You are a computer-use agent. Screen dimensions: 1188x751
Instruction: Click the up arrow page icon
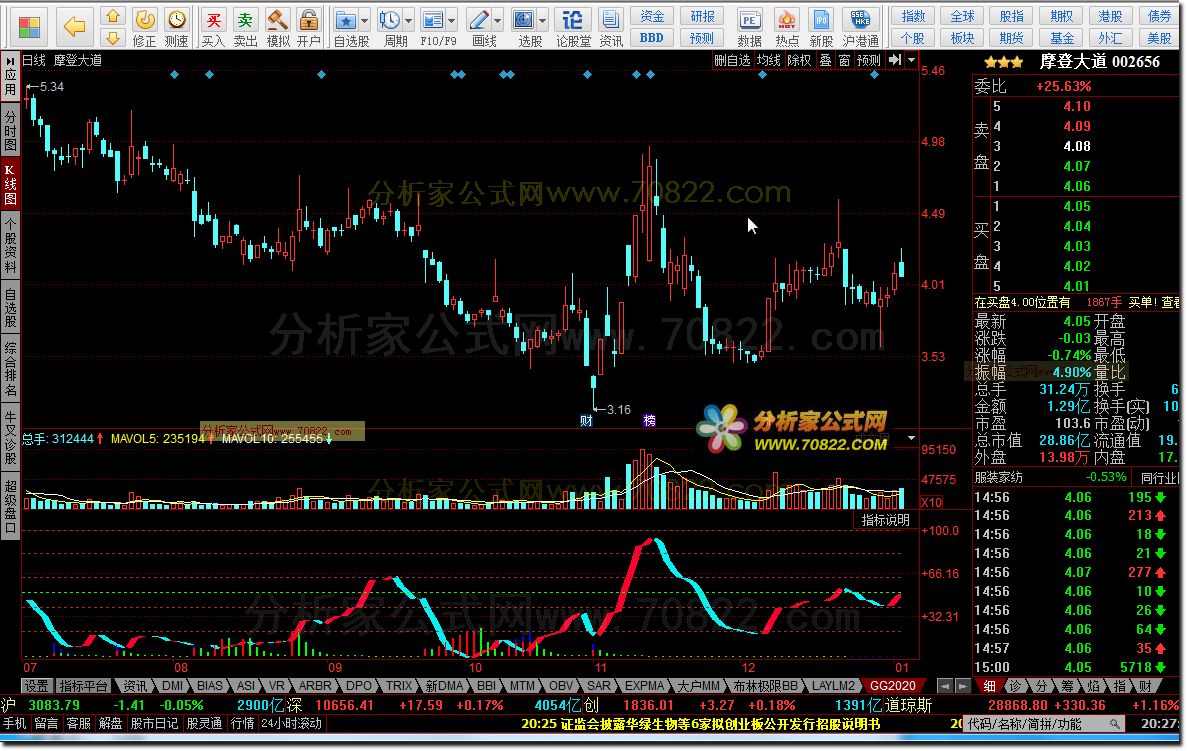(113, 16)
